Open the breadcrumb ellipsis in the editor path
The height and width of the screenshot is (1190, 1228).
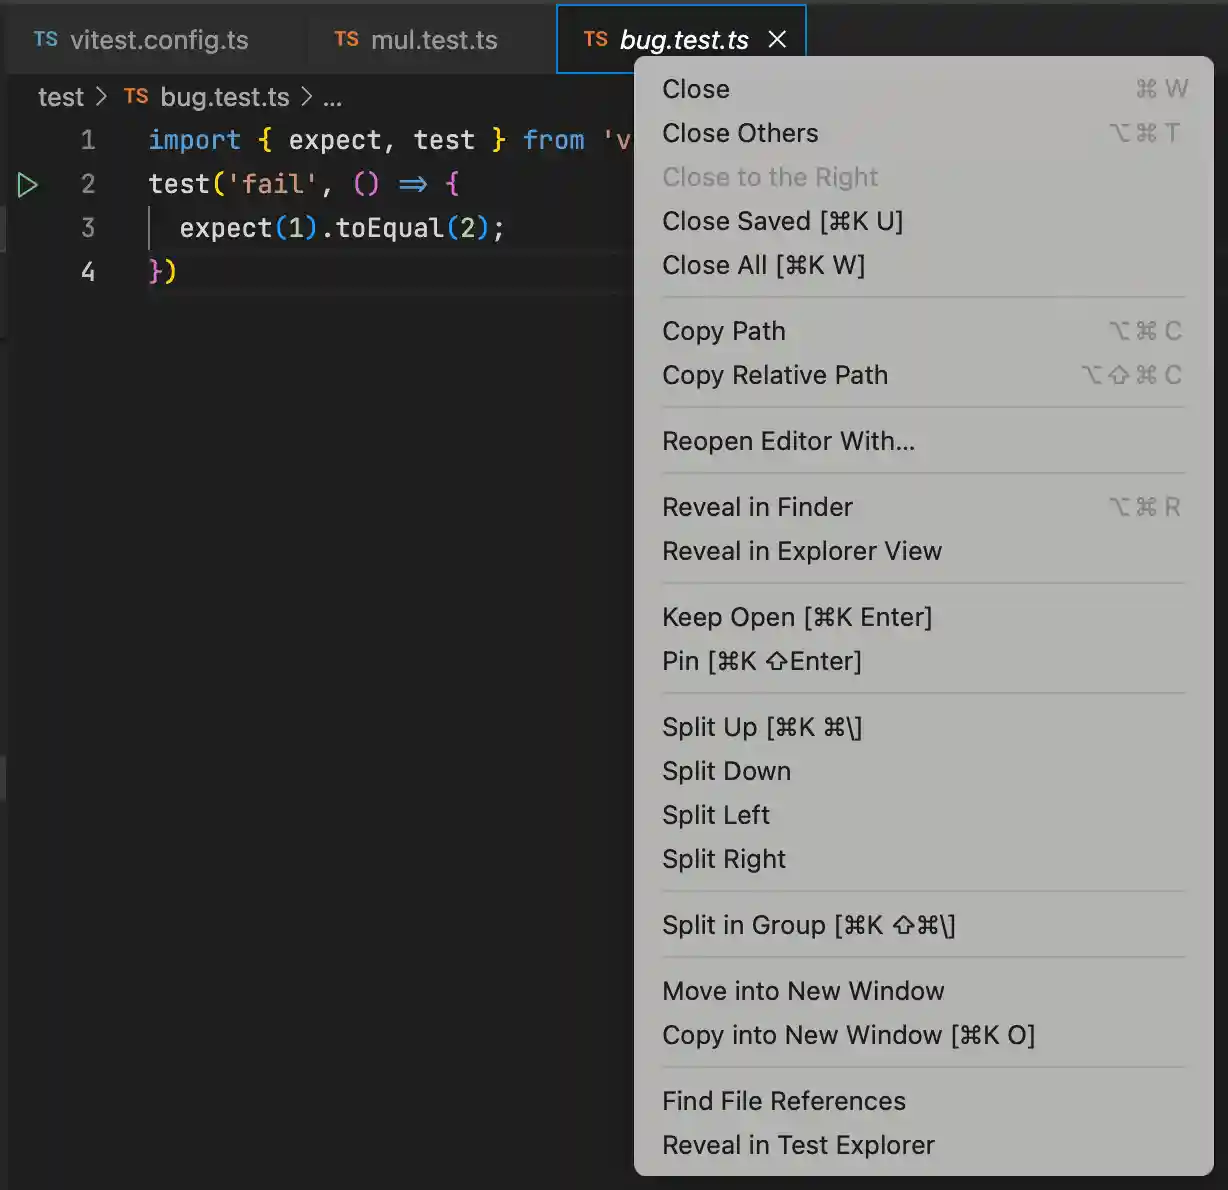[332, 97]
